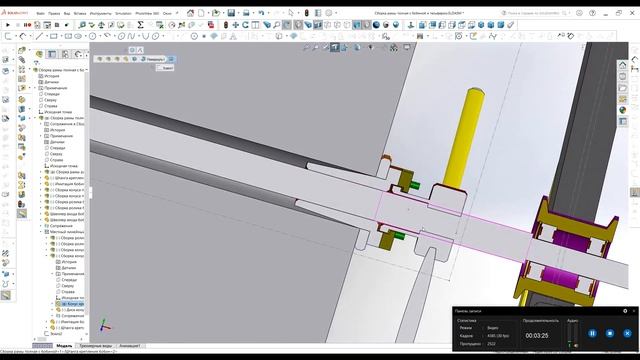Open the Окно menu
The height and width of the screenshot is (360, 640).
click(167, 13)
